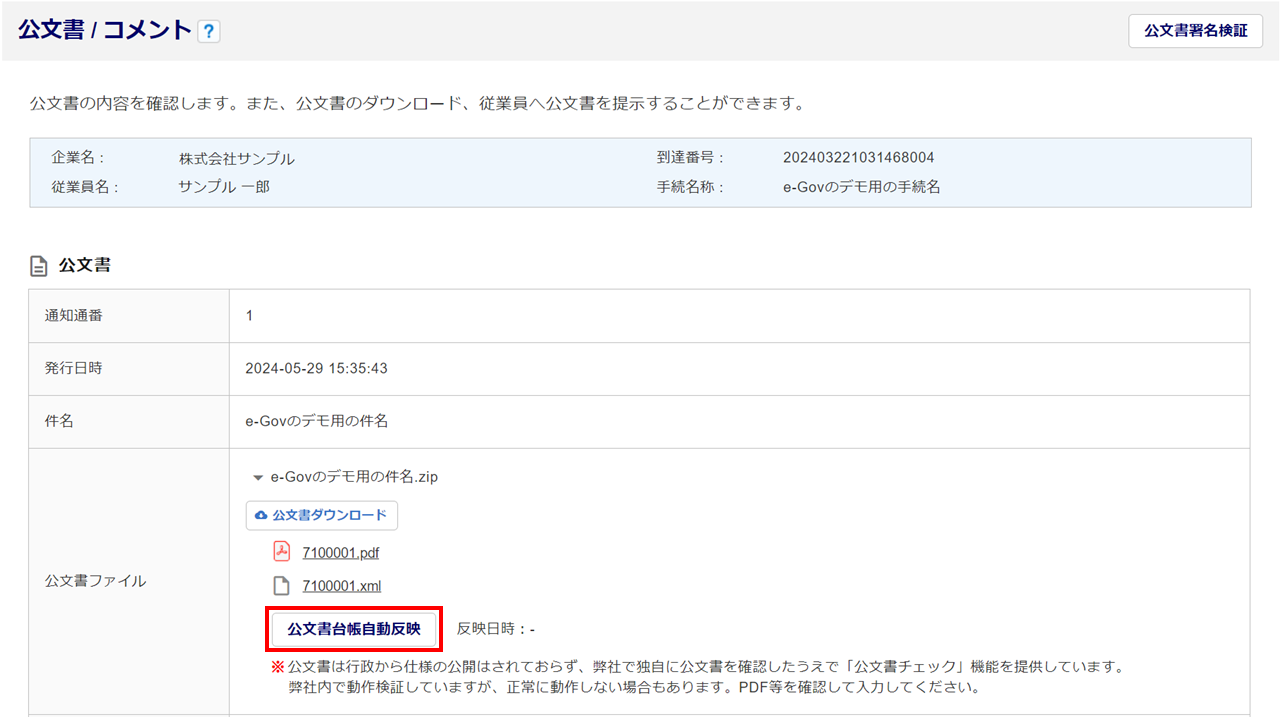
Task: Click the 発行日時 row label
Action: point(74,369)
